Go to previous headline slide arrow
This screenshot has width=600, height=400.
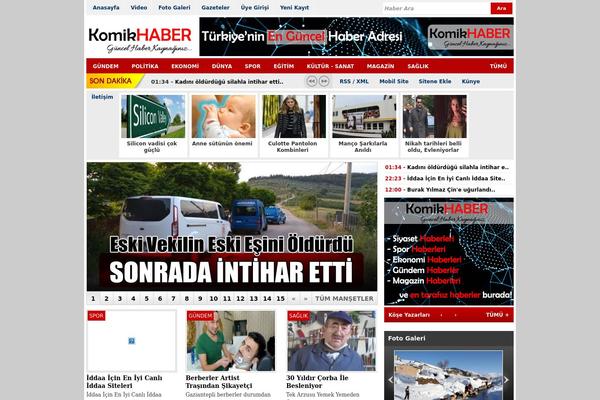[293, 298]
